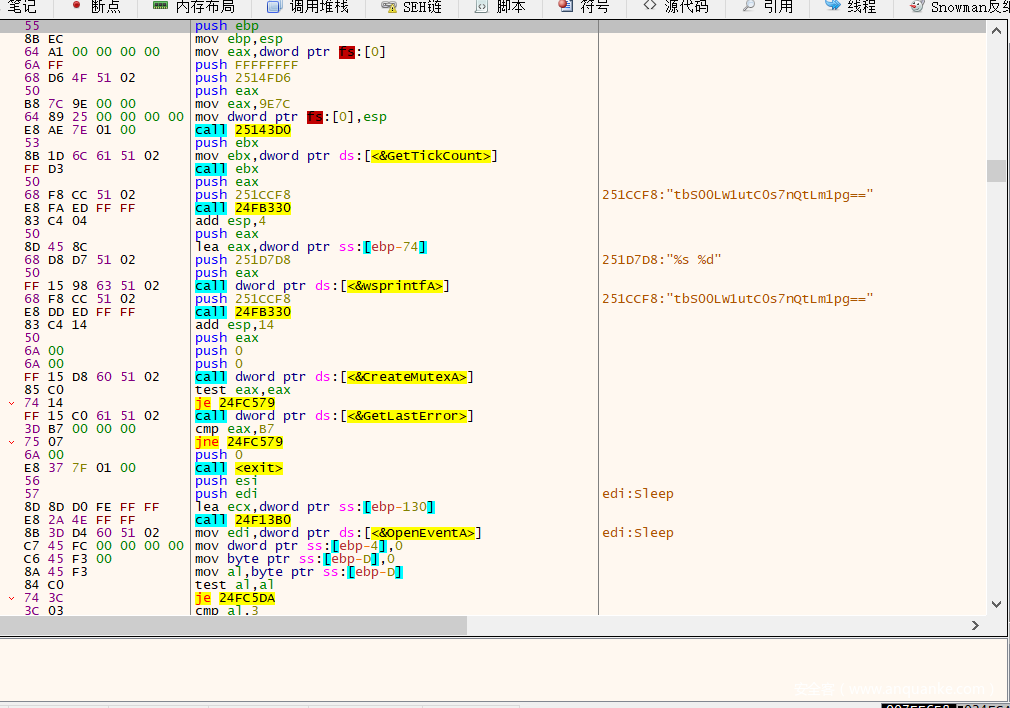Open Source view via its code-brackets icon
This screenshot has width=1010, height=708.
[651, 6]
